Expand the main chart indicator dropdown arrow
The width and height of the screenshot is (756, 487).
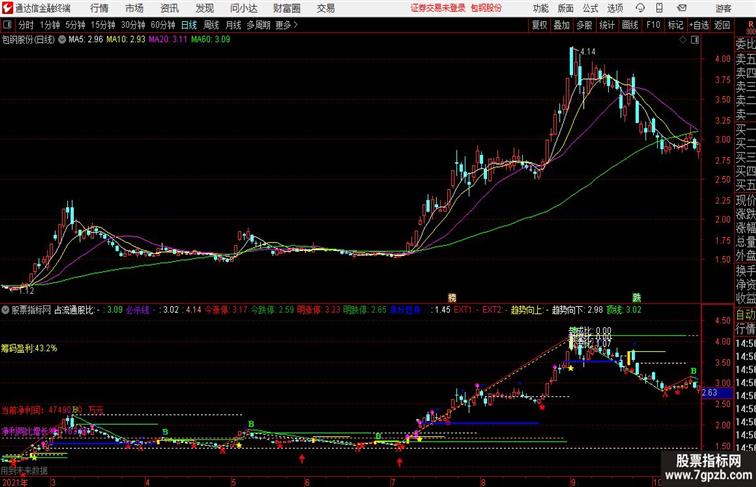click(62, 40)
